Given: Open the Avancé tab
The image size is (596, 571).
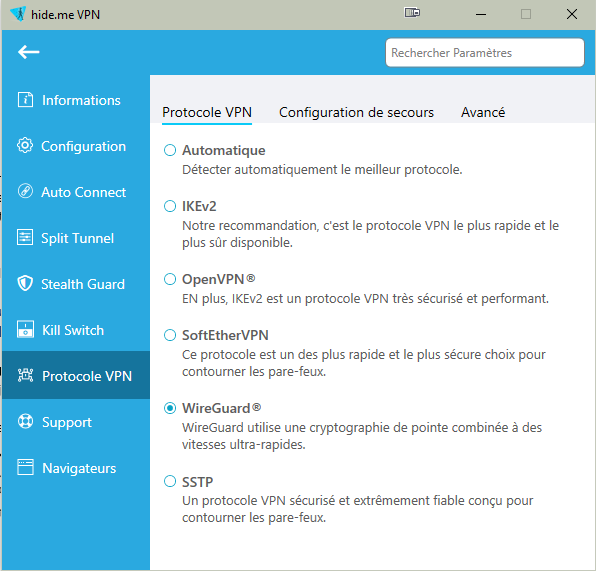Looking at the screenshot, I should point(483,113).
